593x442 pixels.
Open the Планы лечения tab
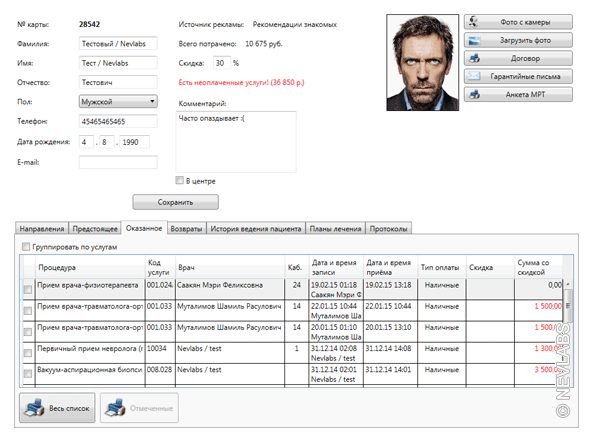(x=335, y=229)
